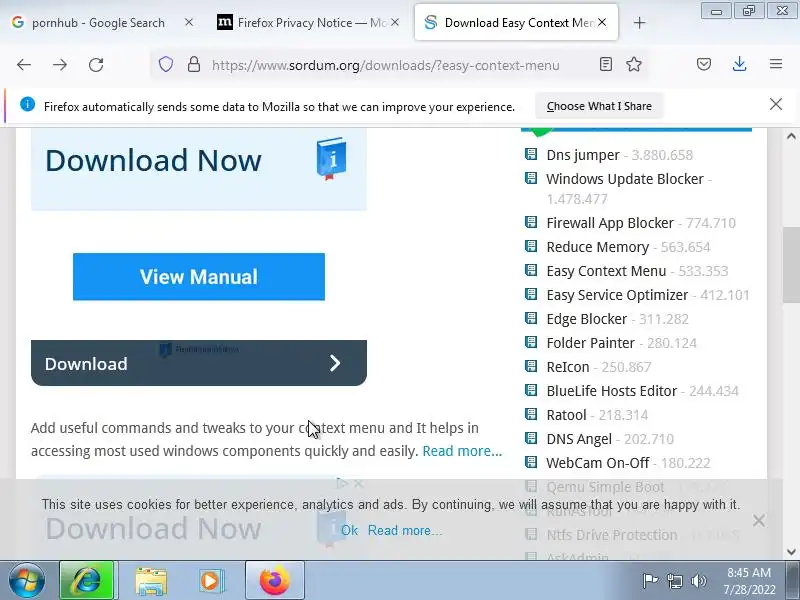The image size is (800, 600).
Task: Open the Firefox downloads panel
Action: coord(739,64)
